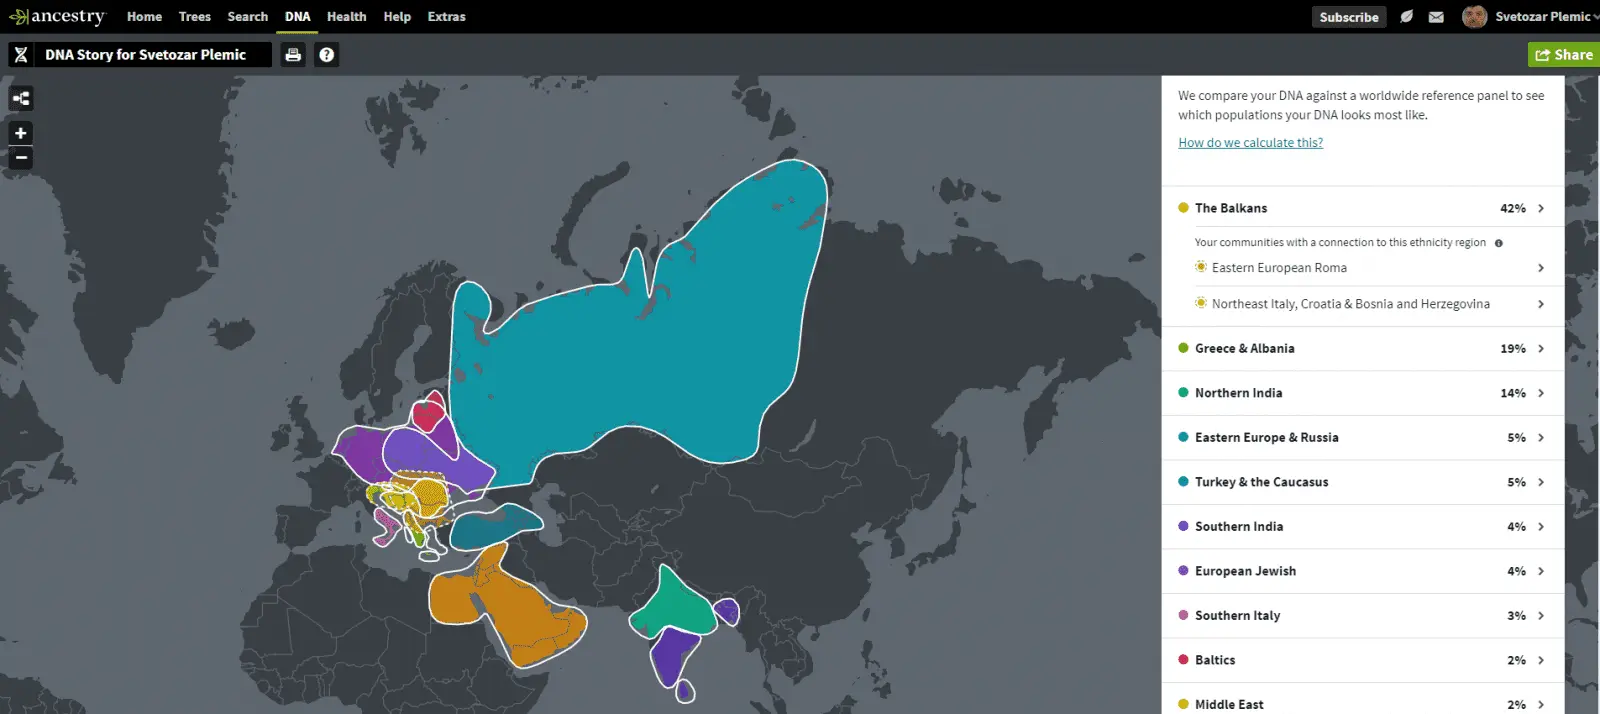1600x714 pixels.
Task: Open Svetozar Plemic account dropdown
Action: (1546, 17)
